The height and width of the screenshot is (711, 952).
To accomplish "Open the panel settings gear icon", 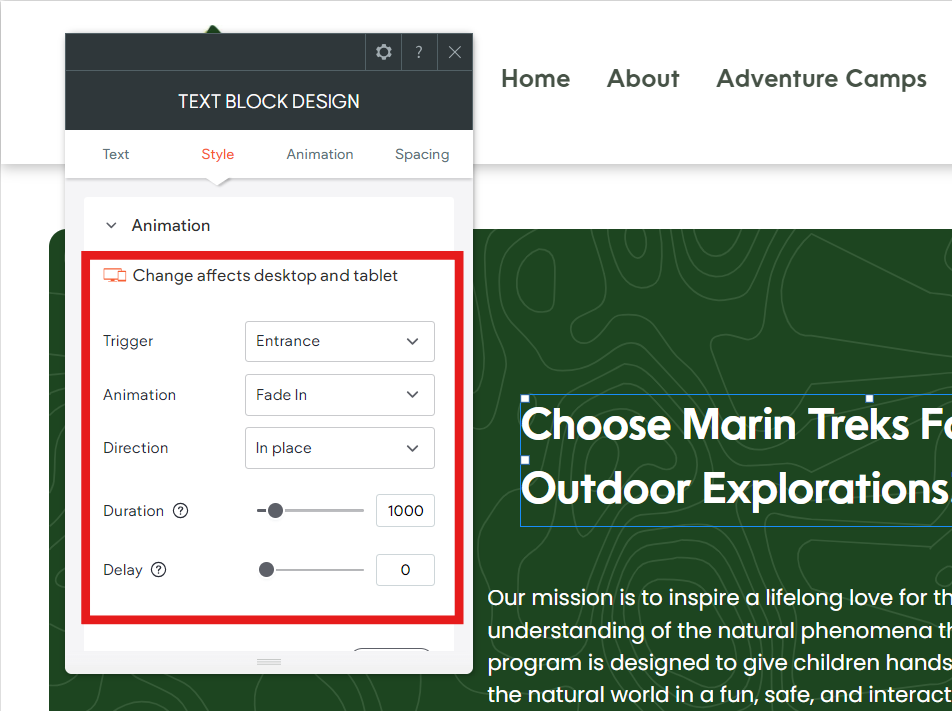I will pos(383,52).
